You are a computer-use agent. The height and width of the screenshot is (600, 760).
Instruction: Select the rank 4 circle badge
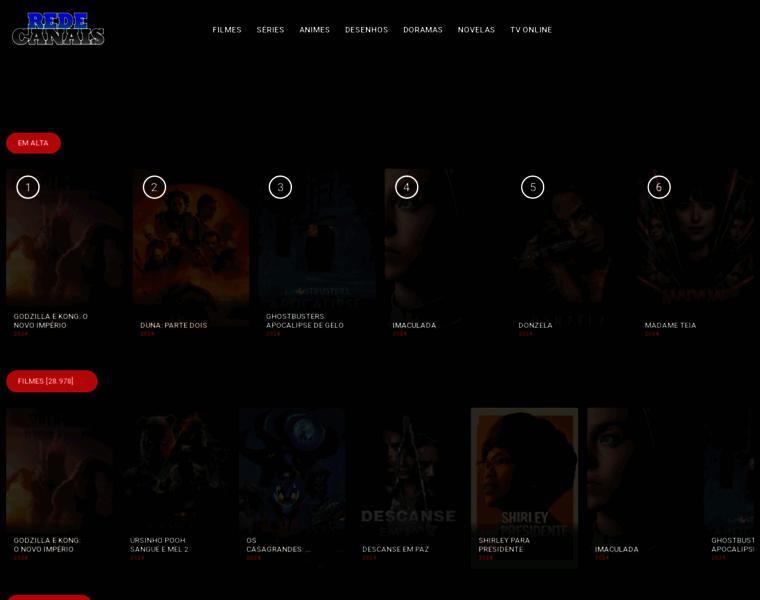point(407,187)
